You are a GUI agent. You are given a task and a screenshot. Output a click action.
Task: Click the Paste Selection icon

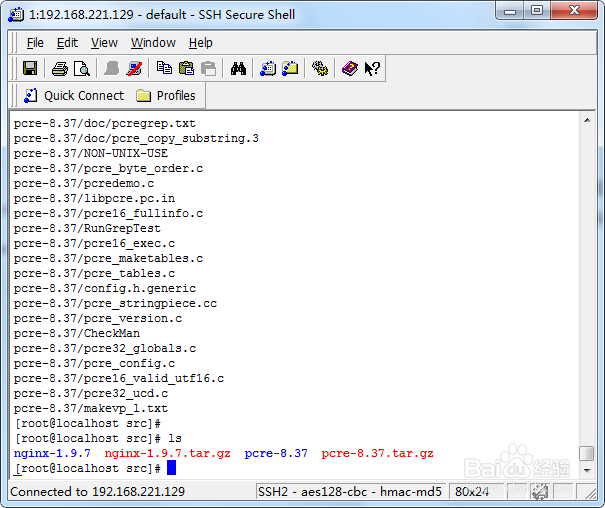pos(208,69)
